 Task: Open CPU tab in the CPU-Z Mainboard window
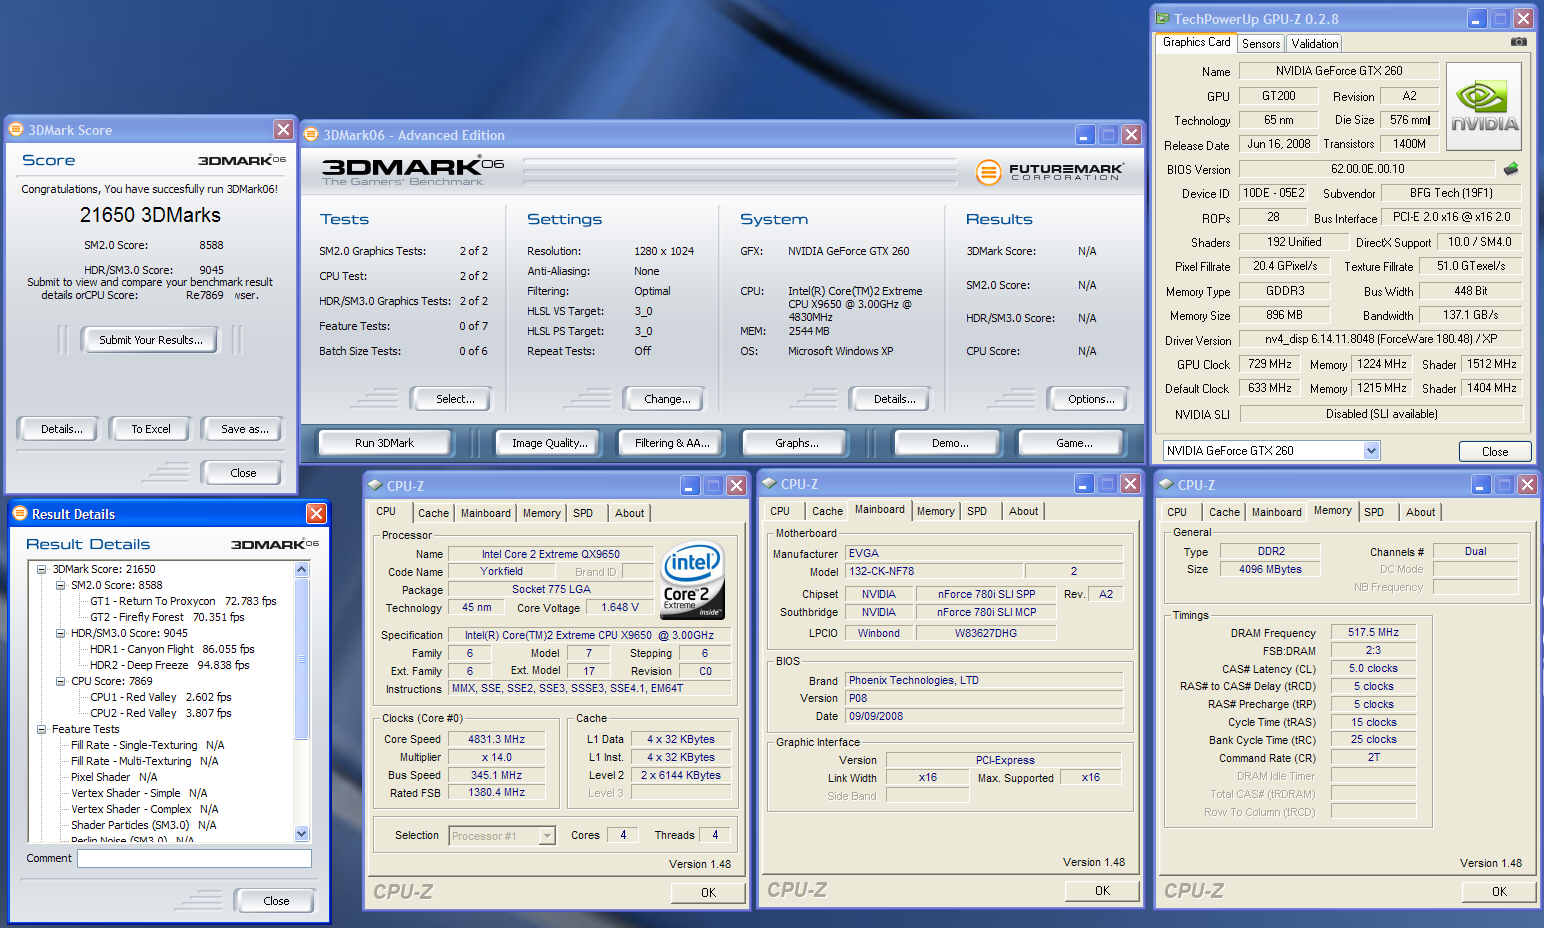780,511
